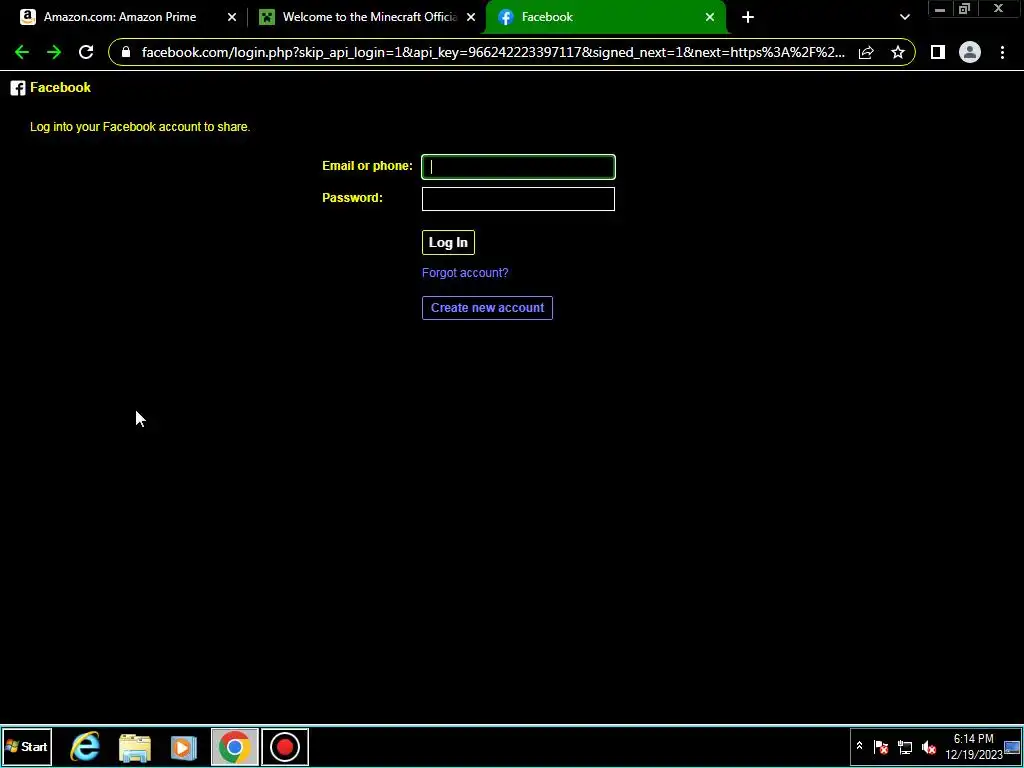Open the Chrome three-dot menu
This screenshot has width=1024, height=768.
[x=1002, y=52]
